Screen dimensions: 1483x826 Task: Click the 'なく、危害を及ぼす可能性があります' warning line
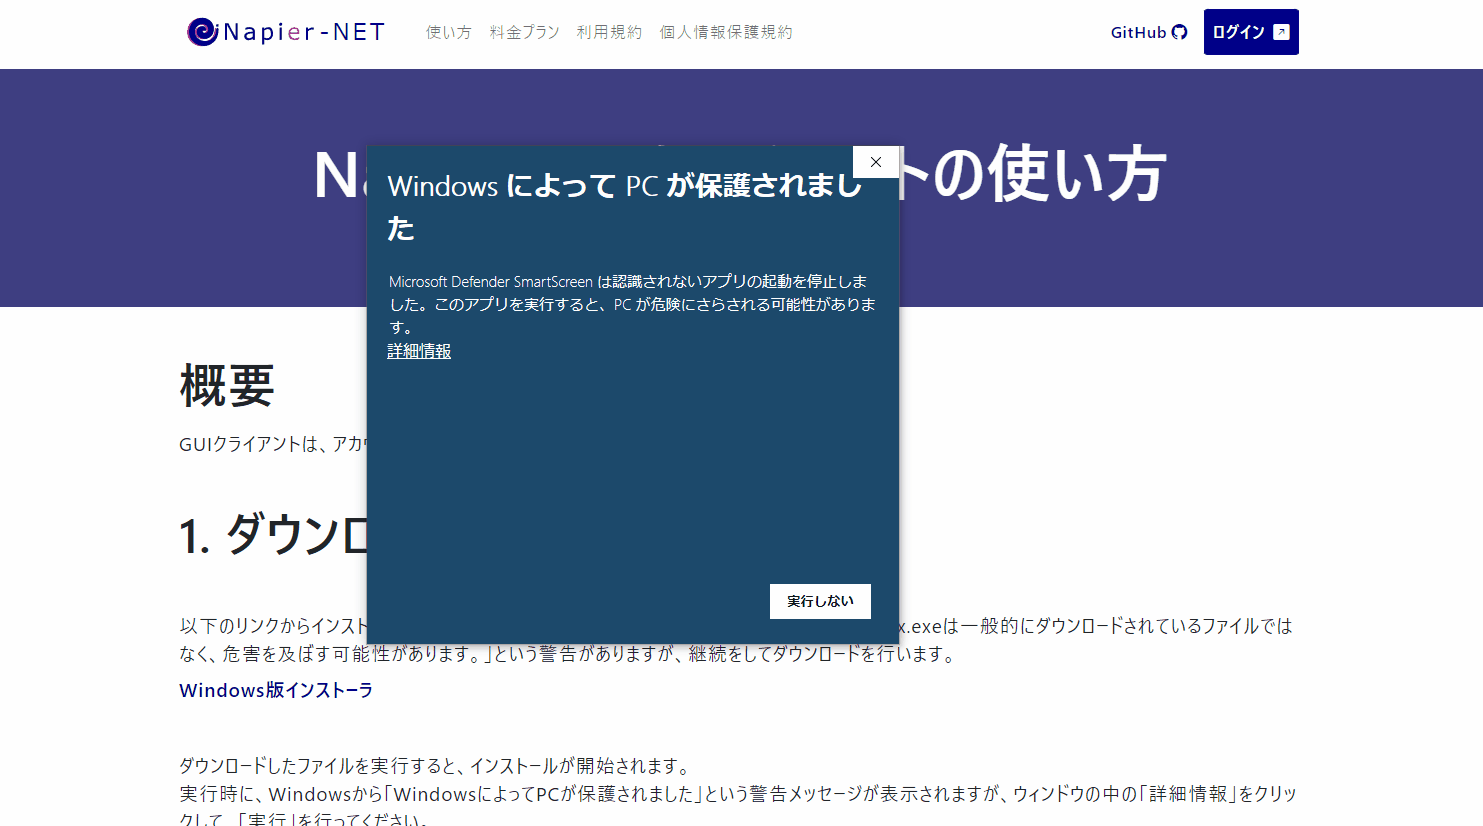tap(569, 654)
